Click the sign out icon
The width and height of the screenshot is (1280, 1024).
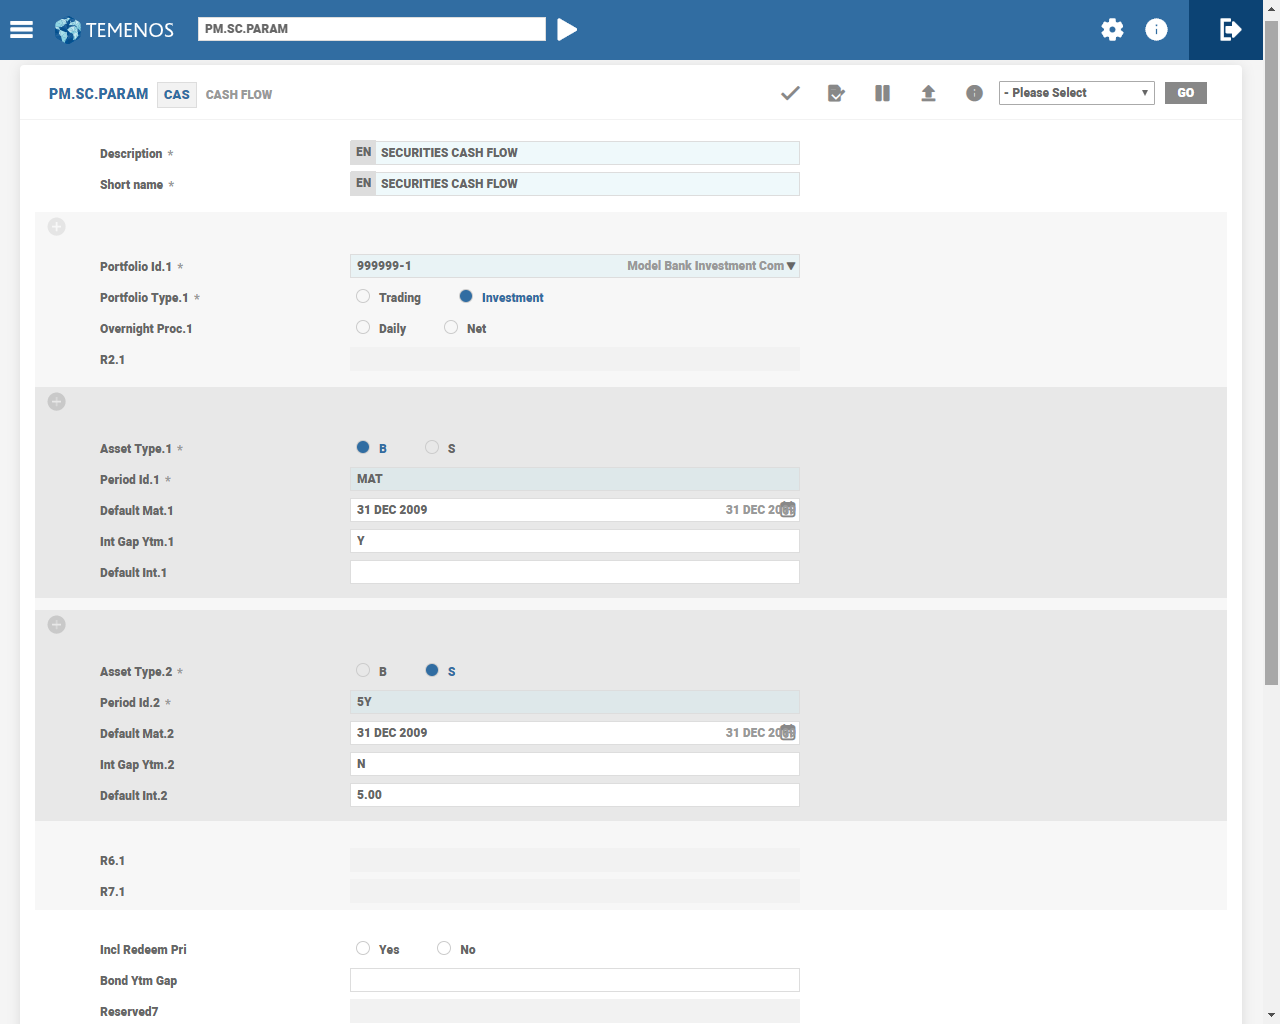pyautogui.click(x=1230, y=30)
